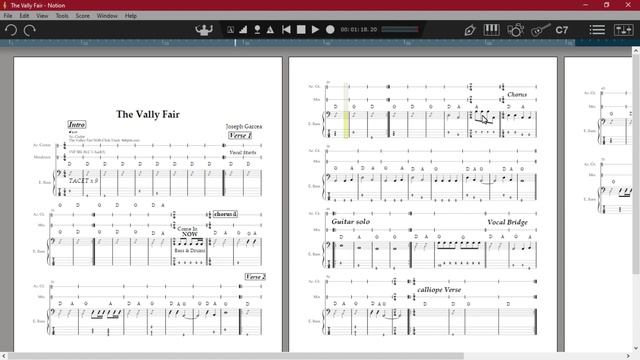Select the Vocal Bridge marking
This screenshot has height=360, width=640.
pos(507,222)
